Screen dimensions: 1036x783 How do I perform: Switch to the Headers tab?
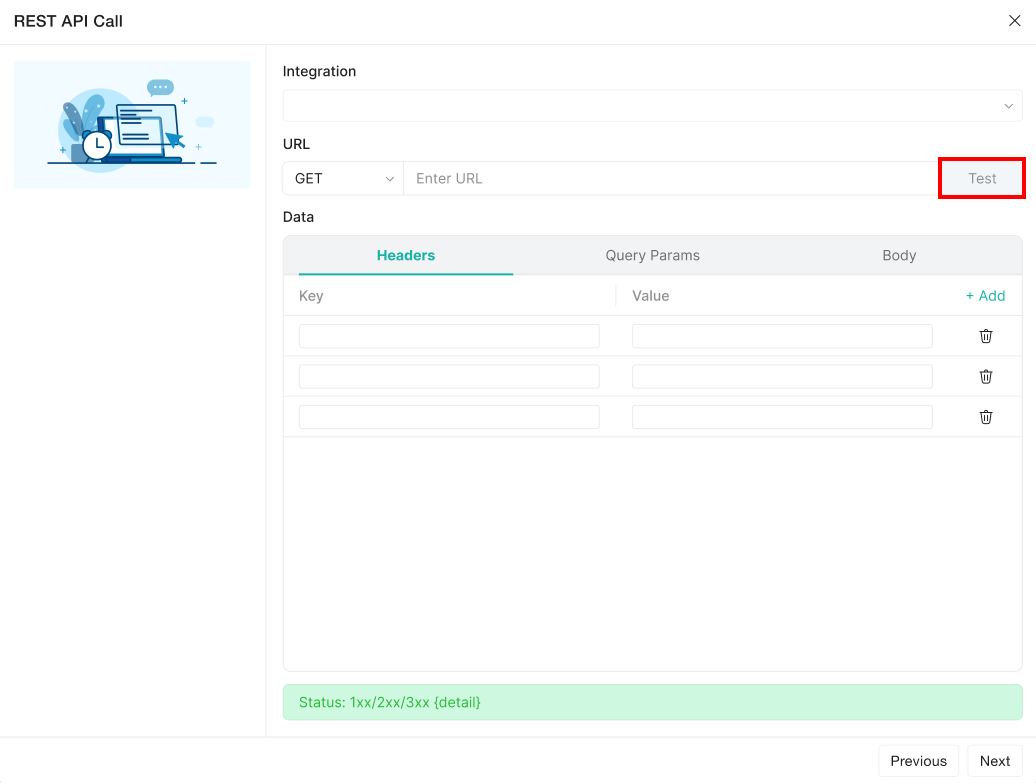click(x=406, y=255)
